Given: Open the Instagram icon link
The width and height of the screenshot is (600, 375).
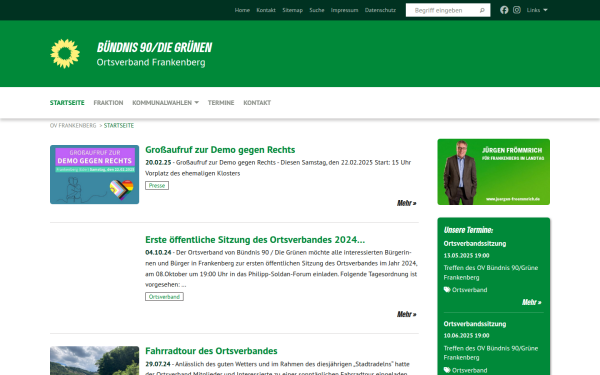Looking at the screenshot, I should click(517, 10).
